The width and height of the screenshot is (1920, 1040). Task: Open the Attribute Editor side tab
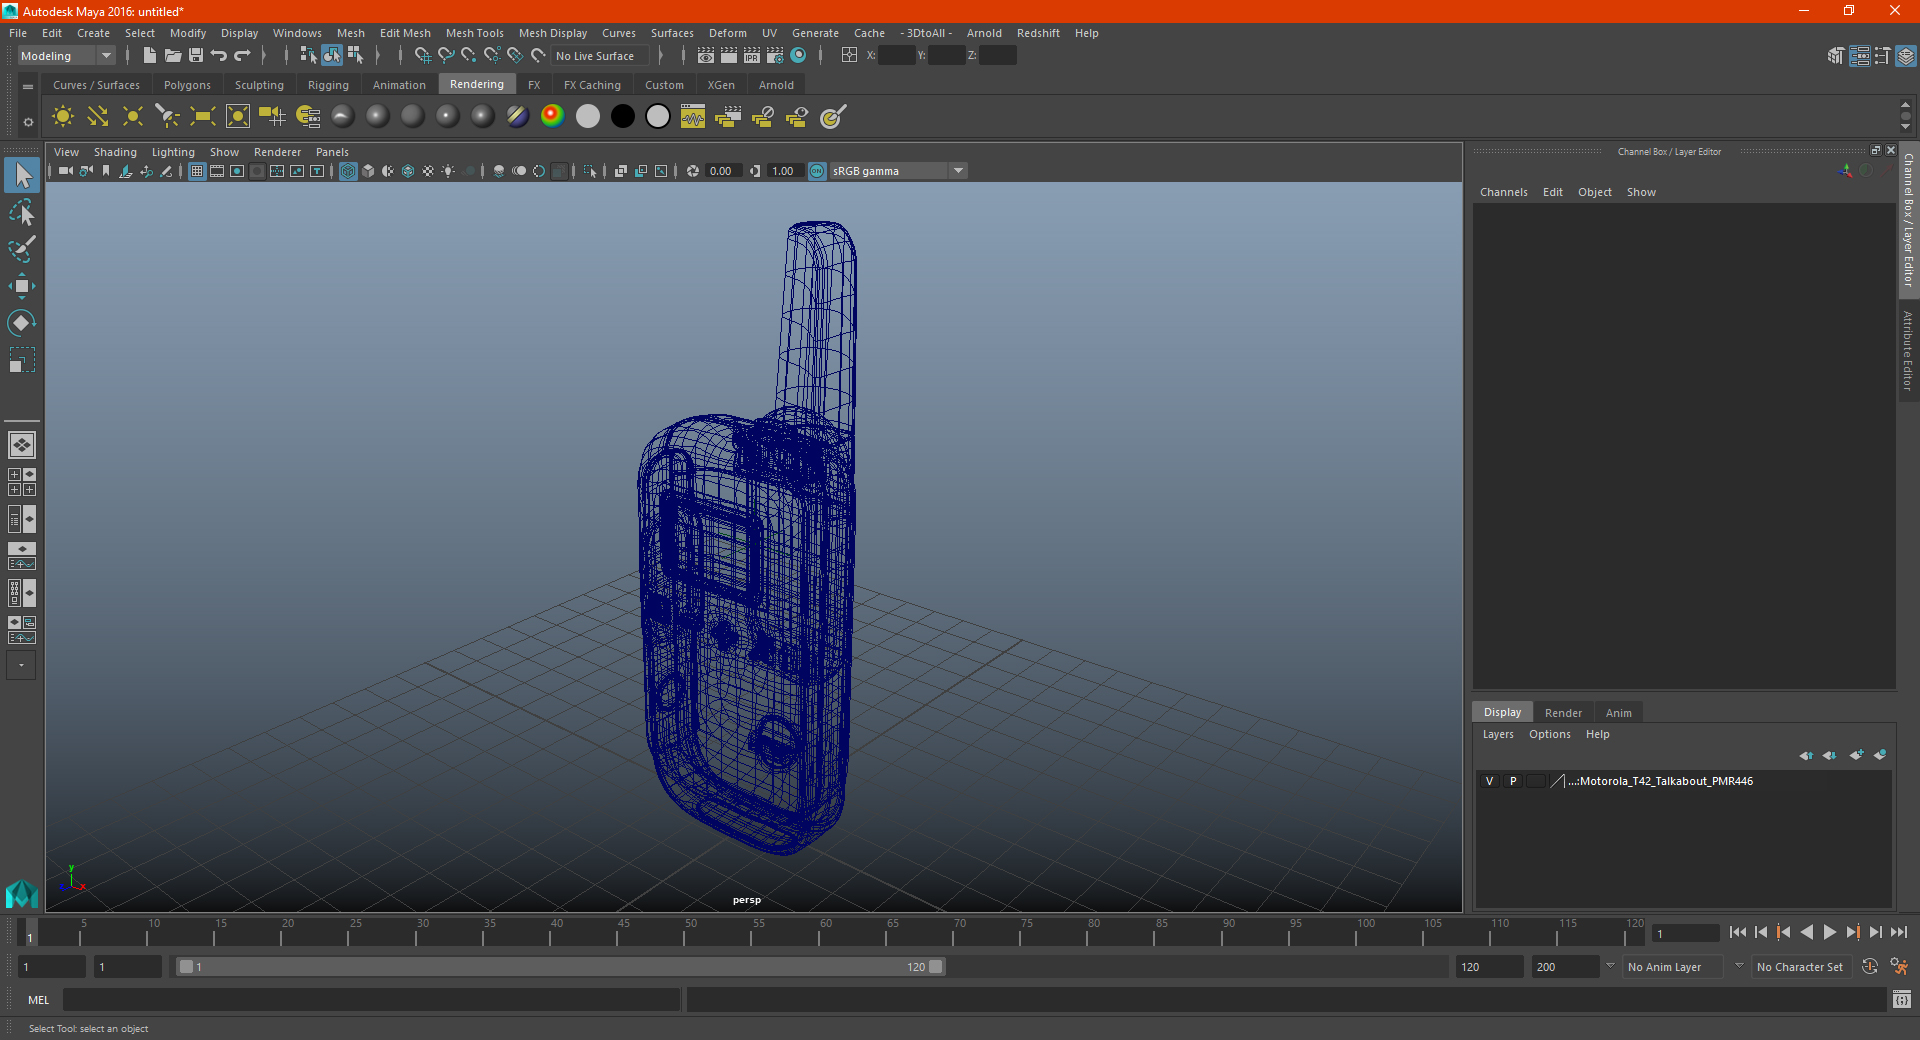[x=1908, y=350]
